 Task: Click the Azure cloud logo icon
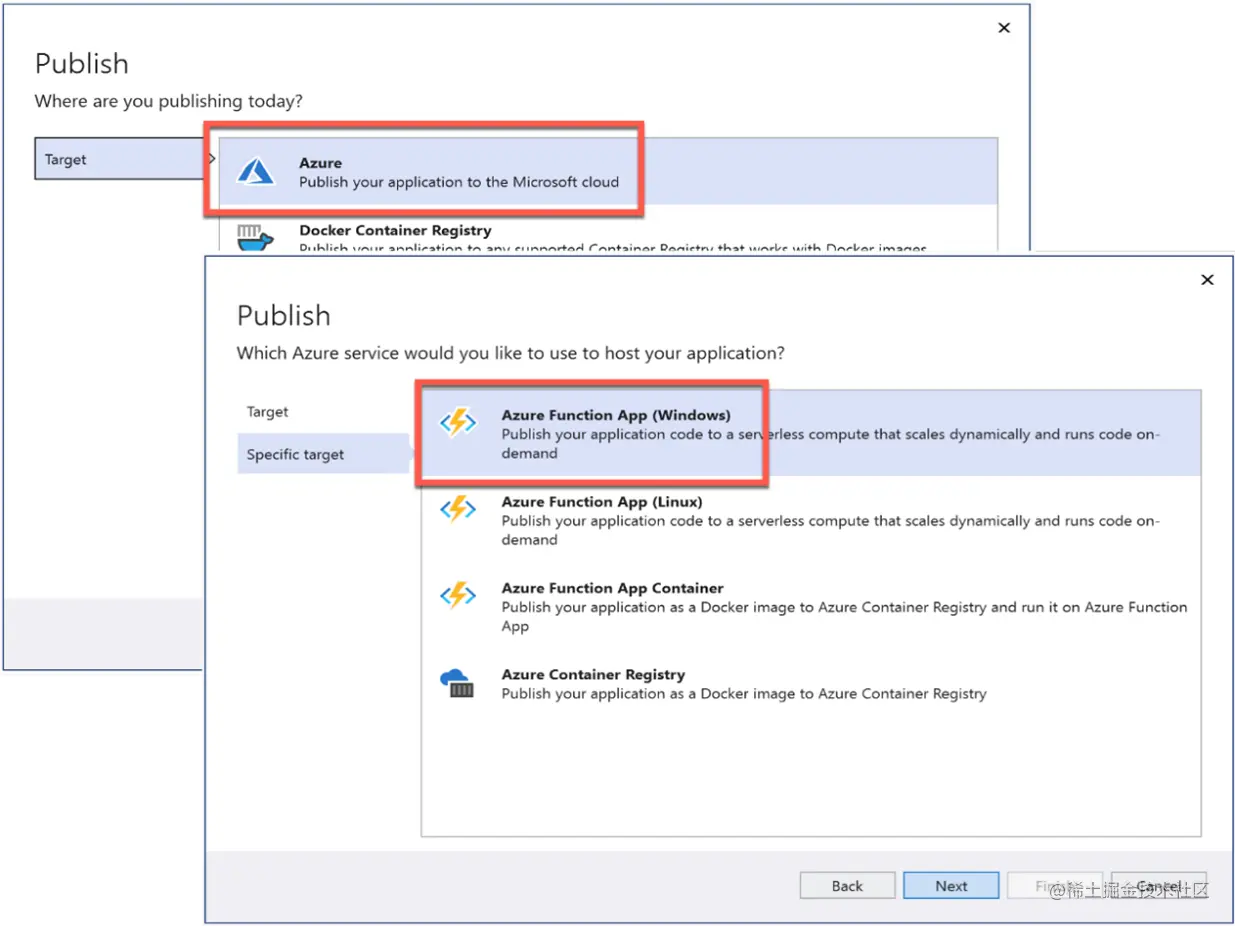pyautogui.click(x=255, y=172)
